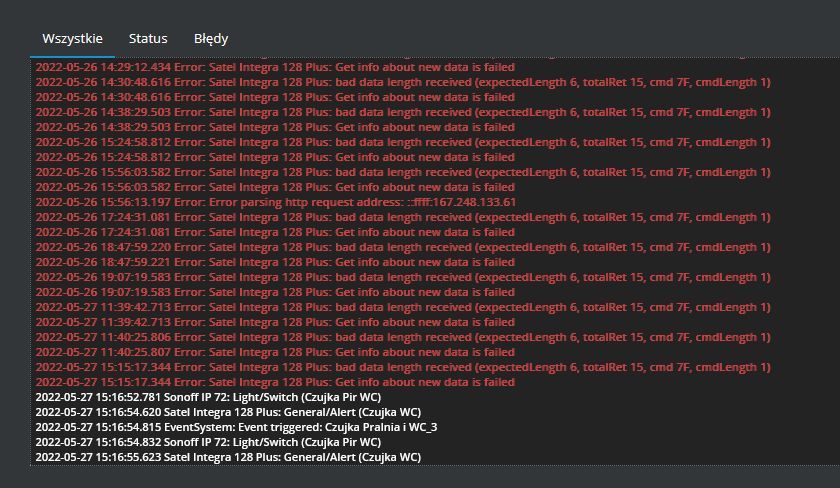Click the 15:24:58.812 Get info failed entry
The image size is (840, 488).
275,157
